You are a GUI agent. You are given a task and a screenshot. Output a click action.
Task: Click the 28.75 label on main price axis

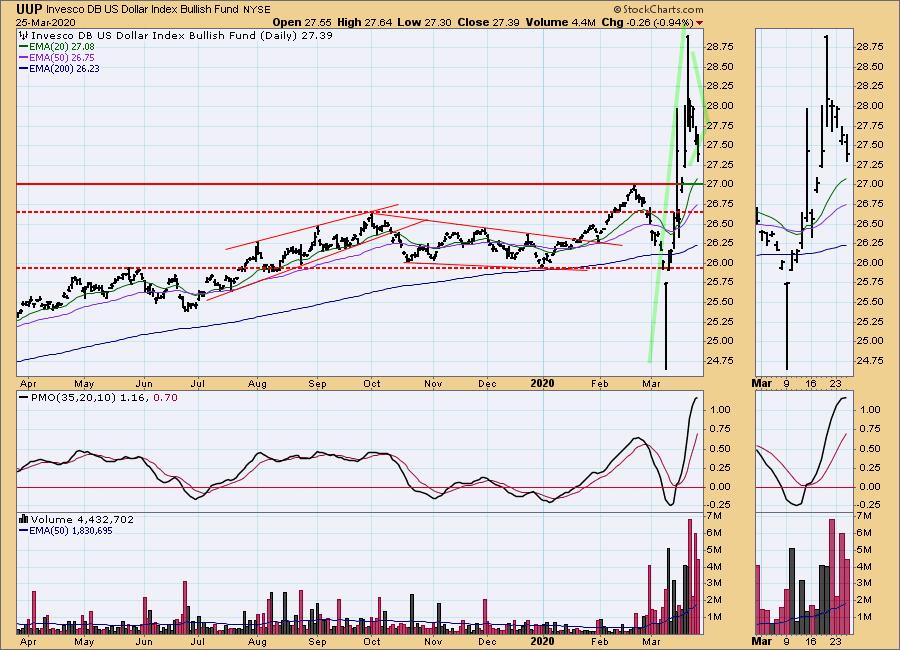pyautogui.click(x=719, y=47)
